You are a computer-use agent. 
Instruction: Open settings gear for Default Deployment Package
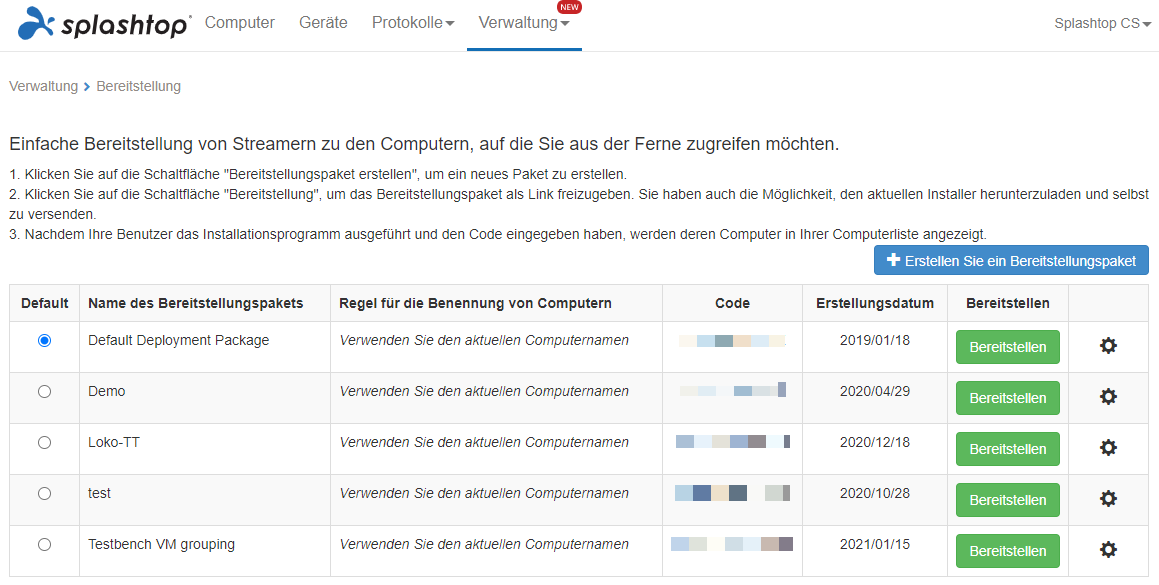point(1108,345)
